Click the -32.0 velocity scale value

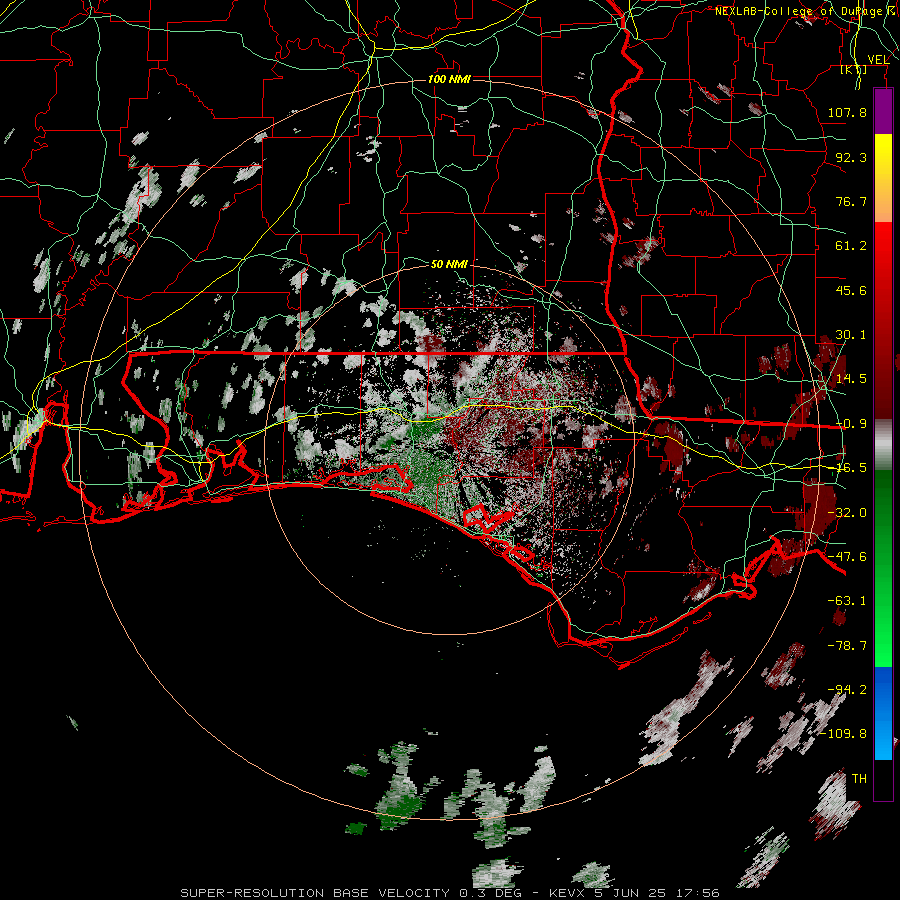pos(847,513)
